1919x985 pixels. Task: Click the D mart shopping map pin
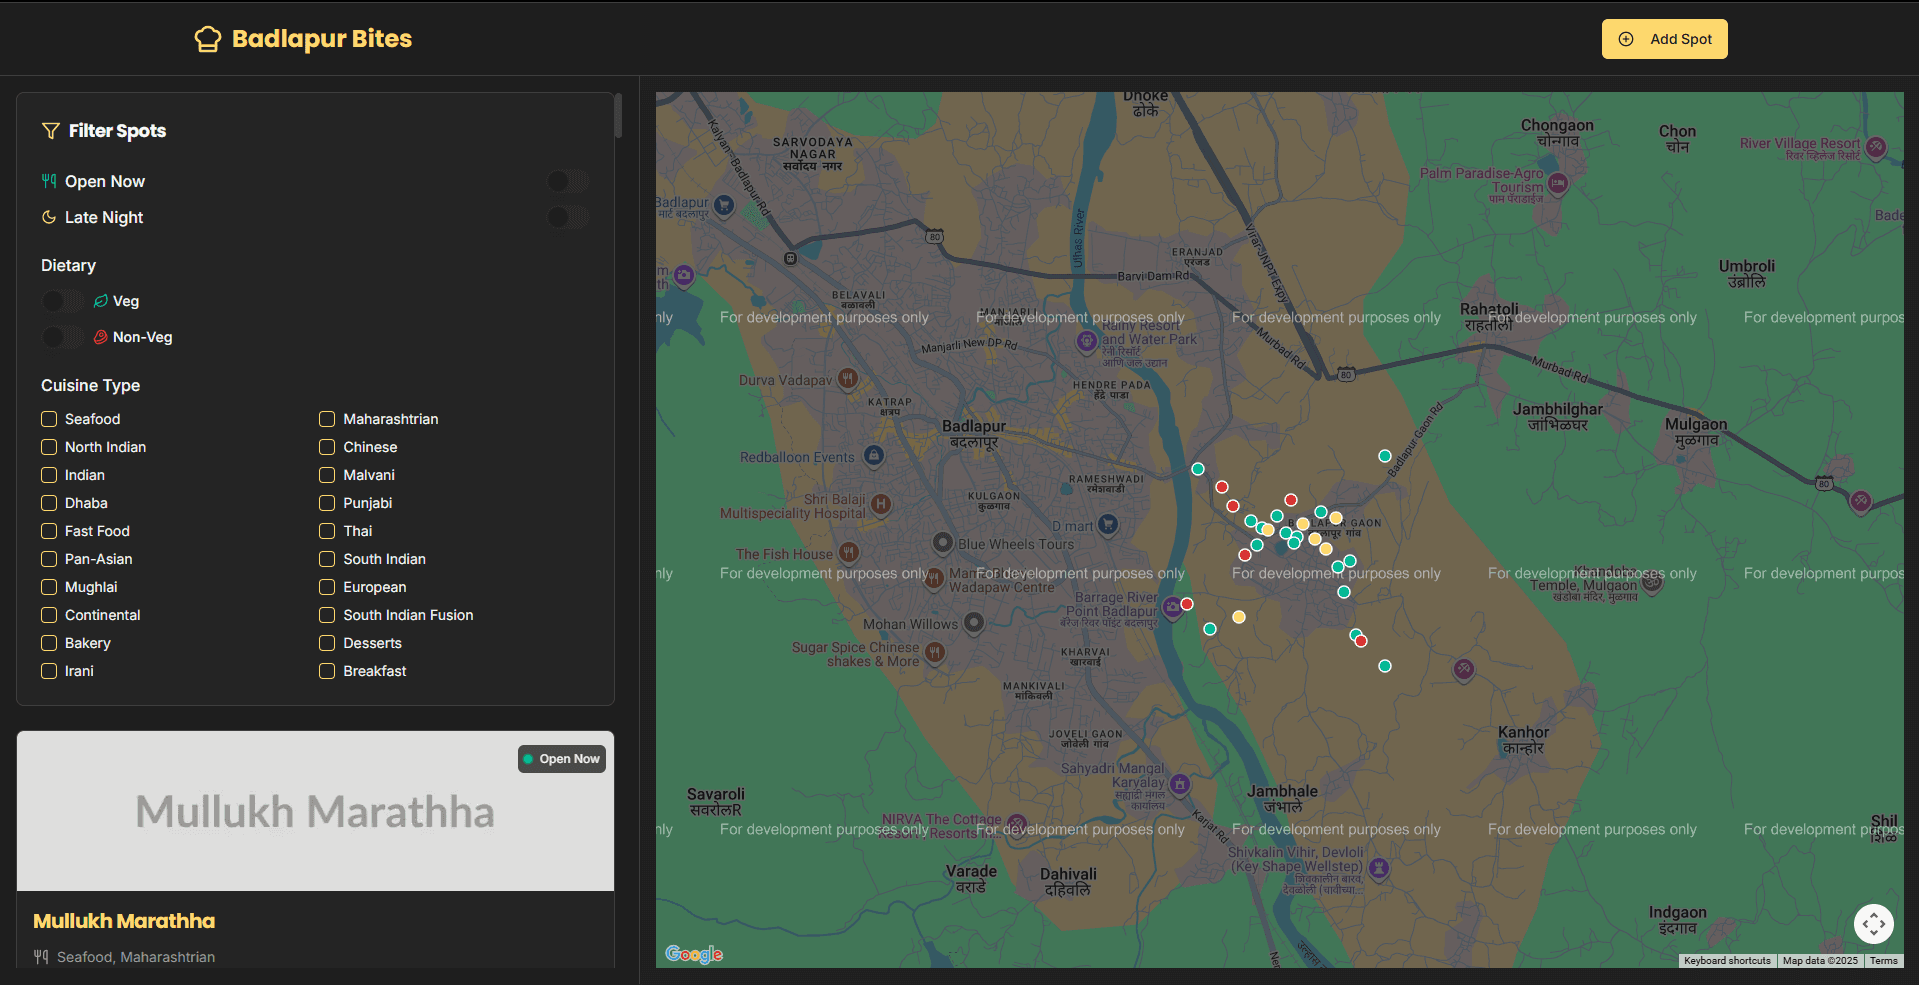click(1107, 523)
